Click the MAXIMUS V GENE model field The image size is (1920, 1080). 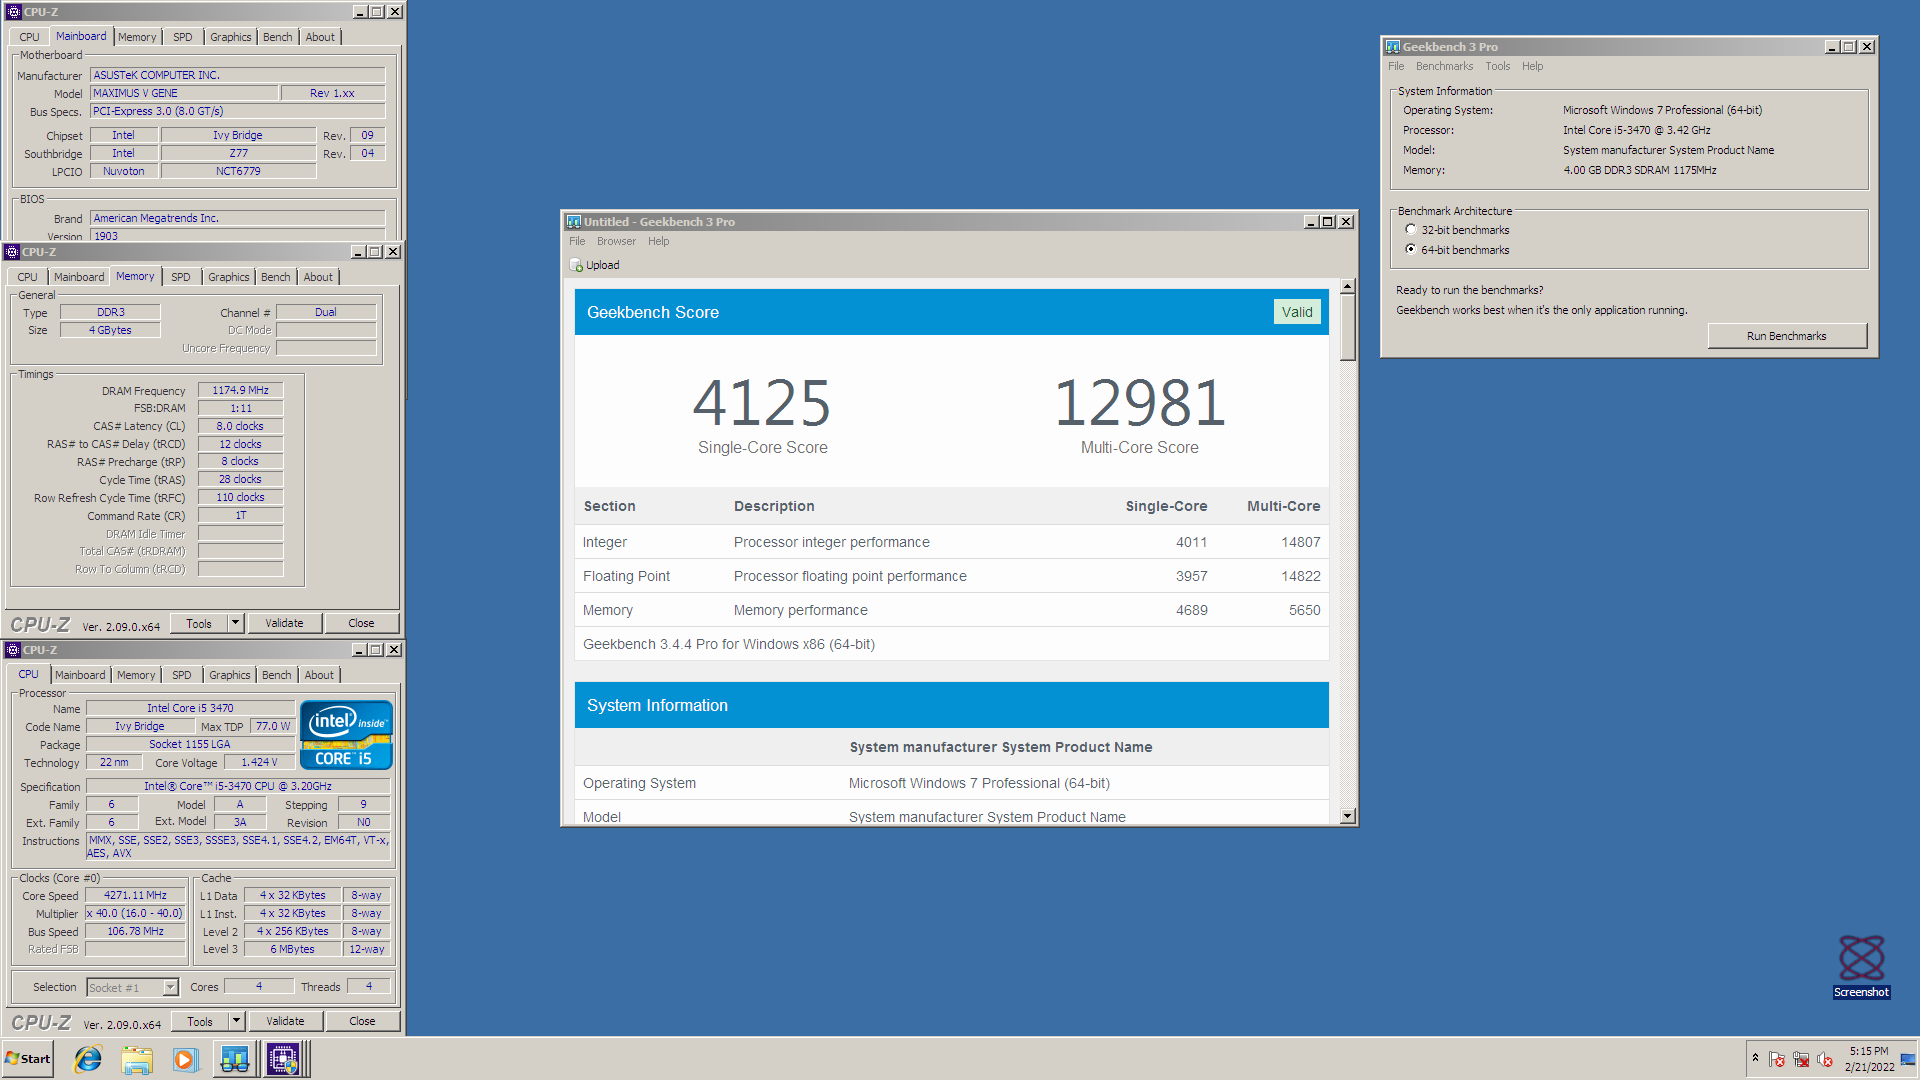click(x=184, y=93)
